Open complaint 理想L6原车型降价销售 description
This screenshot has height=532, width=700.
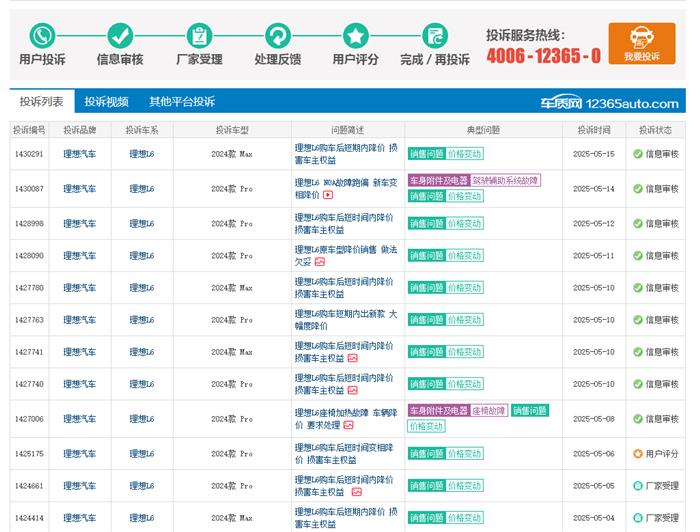(x=346, y=256)
